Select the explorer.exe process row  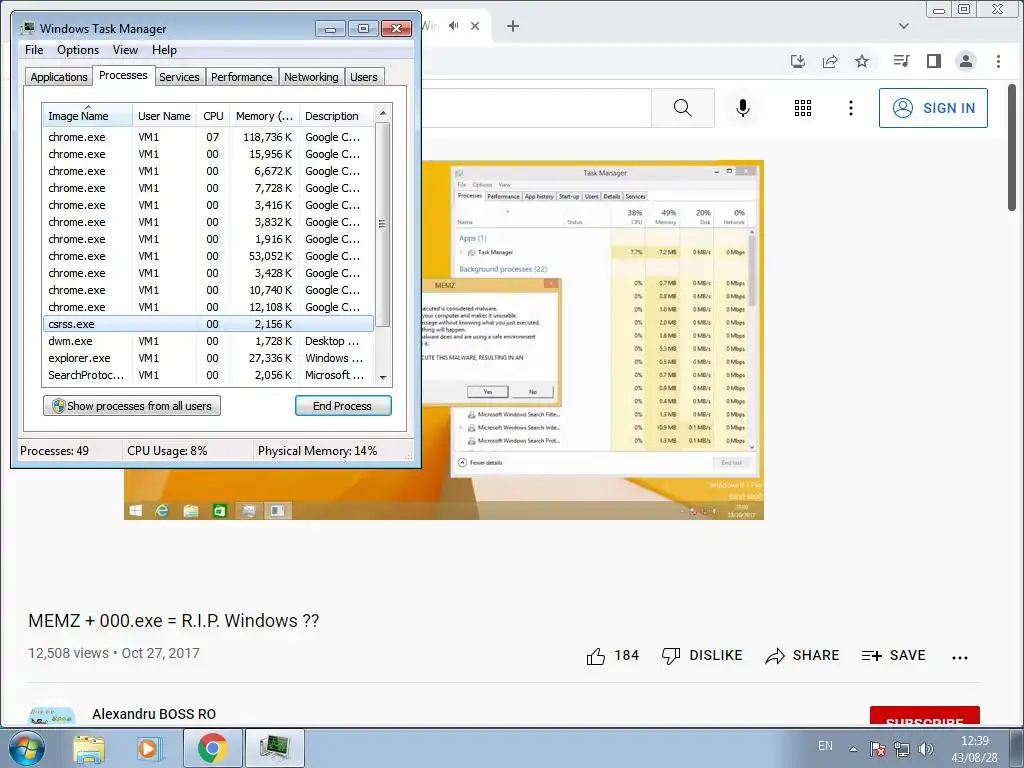coord(208,358)
